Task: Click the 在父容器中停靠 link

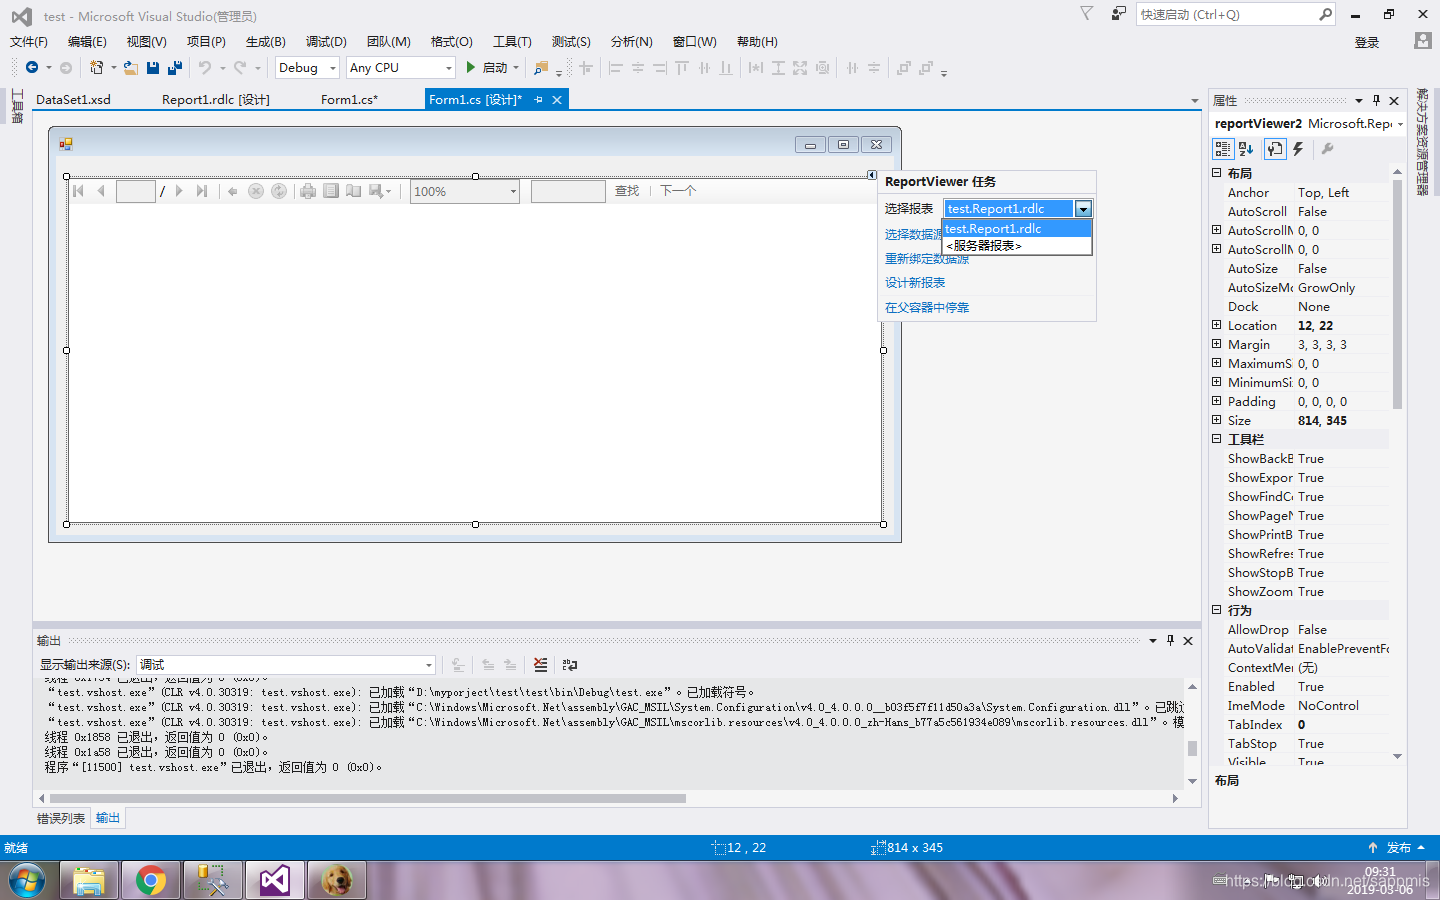Action: [x=927, y=308]
